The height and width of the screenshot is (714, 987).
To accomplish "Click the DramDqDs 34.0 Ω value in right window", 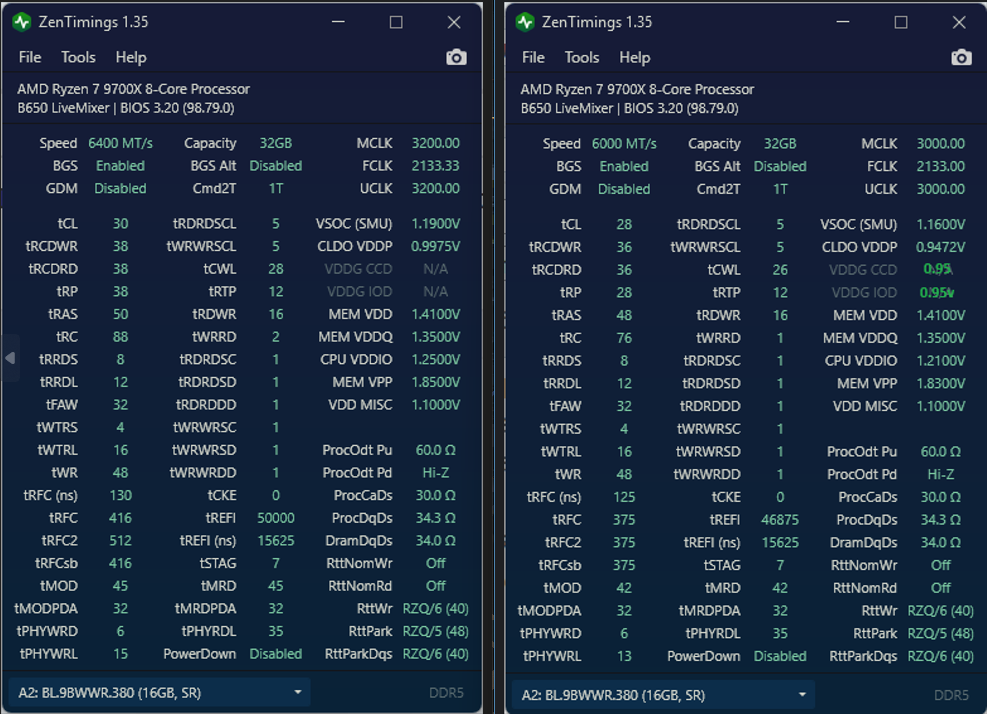I will point(940,542).
